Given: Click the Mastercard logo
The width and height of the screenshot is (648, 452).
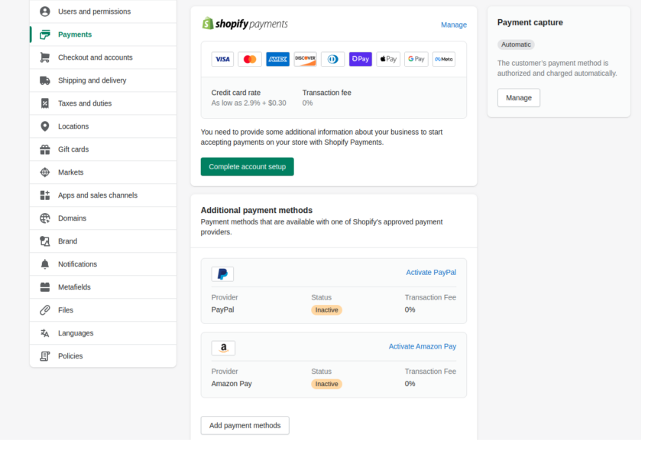Looking at the screenshot, I should [250, 59].
